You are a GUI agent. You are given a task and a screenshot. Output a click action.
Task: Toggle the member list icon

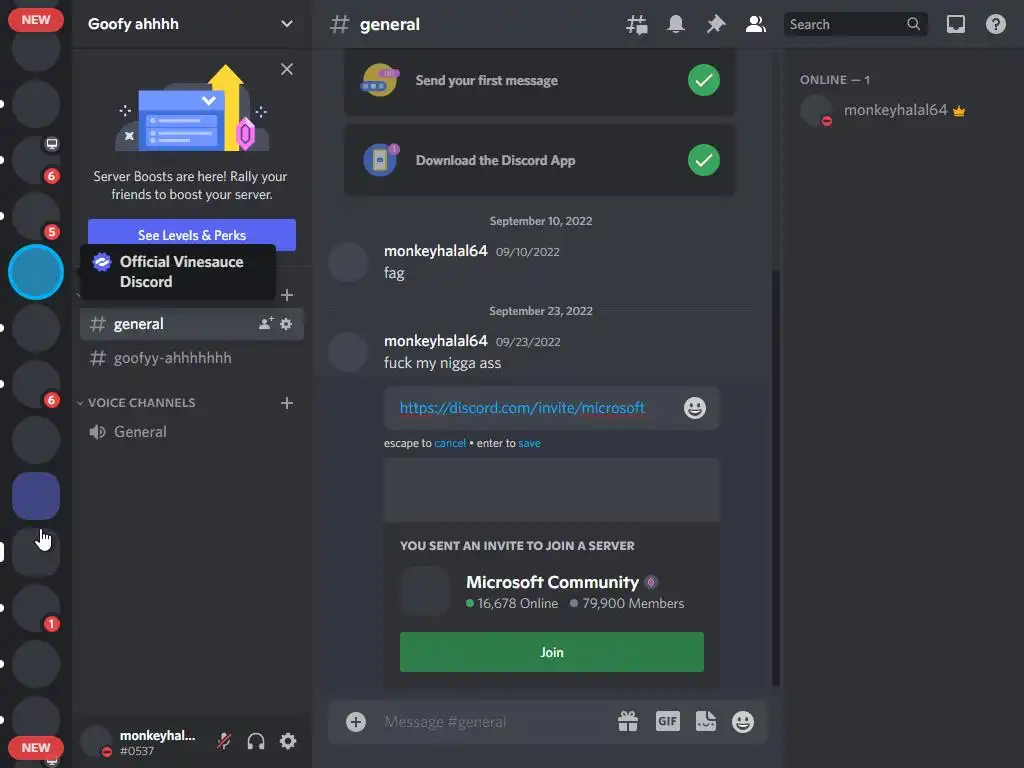[756, 25]
